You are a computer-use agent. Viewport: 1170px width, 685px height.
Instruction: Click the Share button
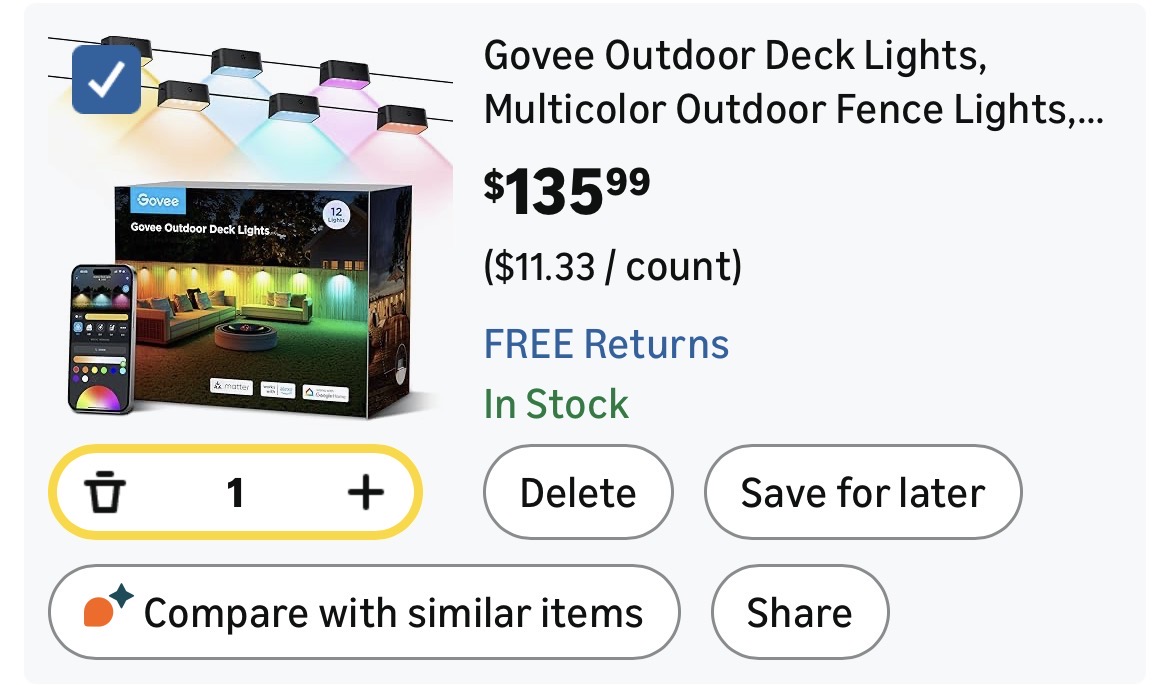point(799,612)
